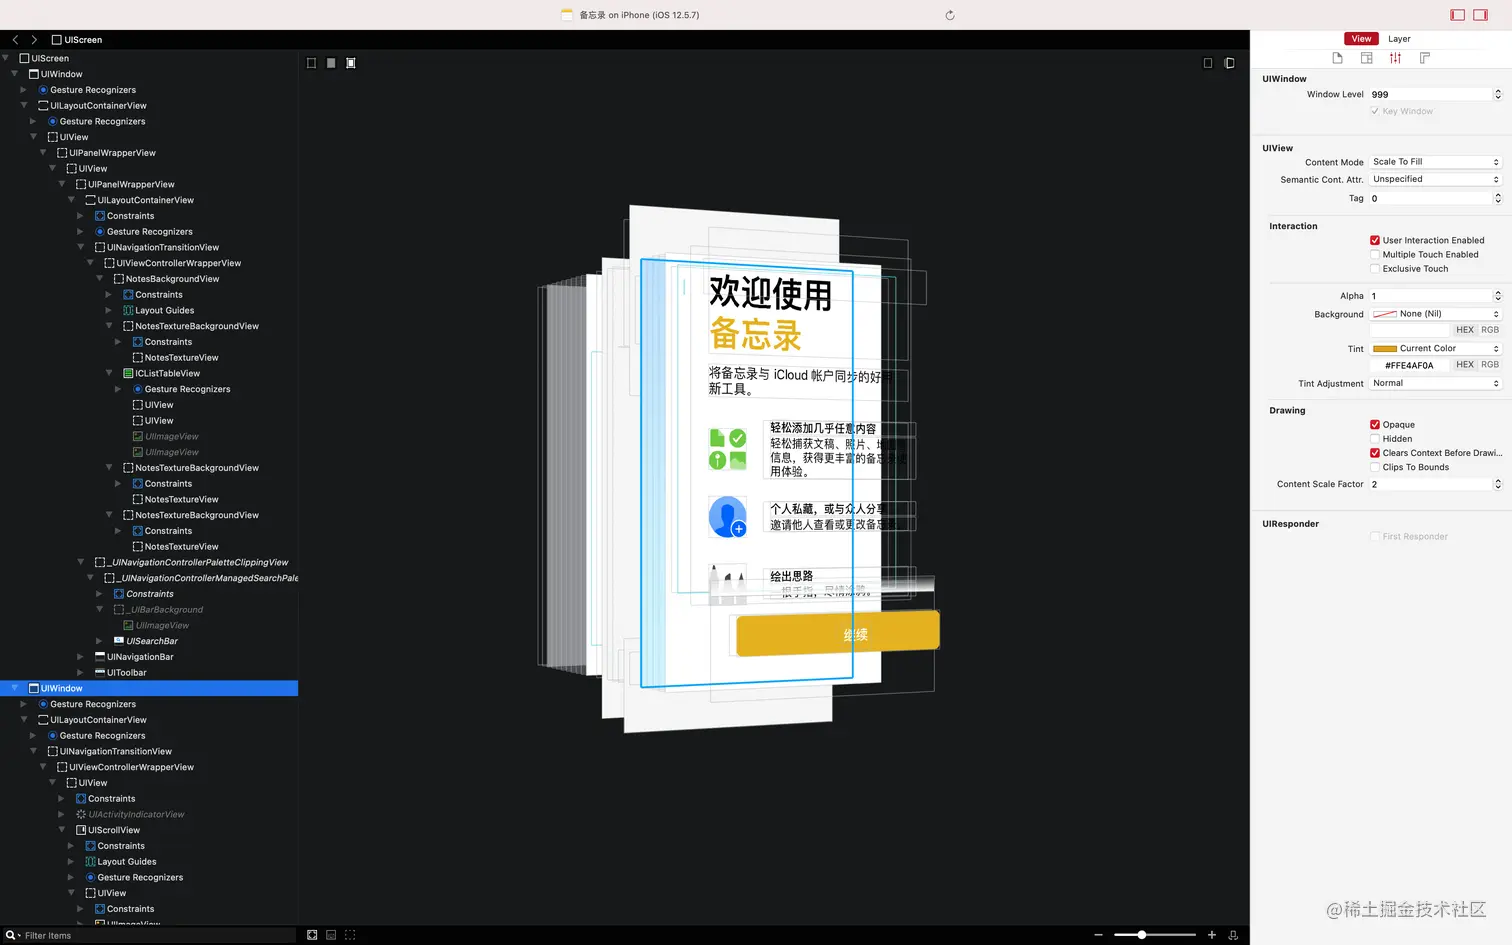1512x945 pixels.
Task: Select the _UIBarBackground row
Action: point(149,609)
